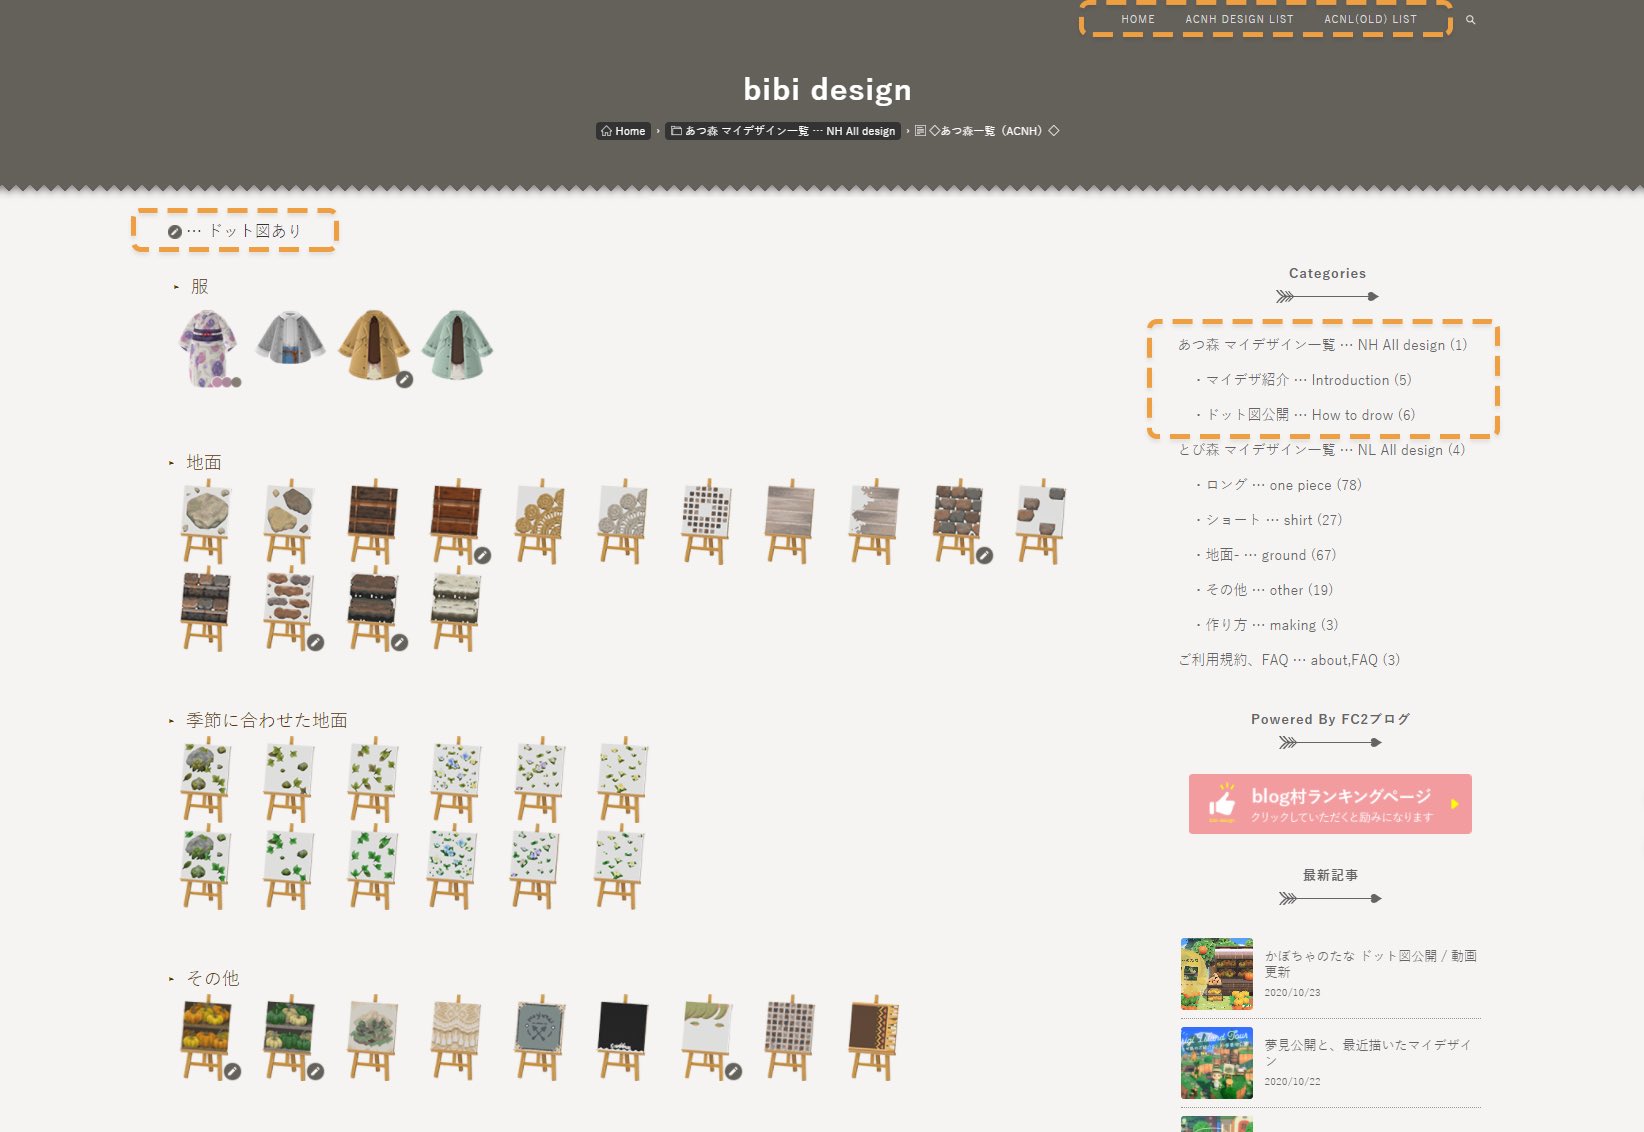Viewport: 1644px width, 1132px height.
Task: Open the 作り方 making (3) category
Action: pyautogui.click(x=1267, y=625)
